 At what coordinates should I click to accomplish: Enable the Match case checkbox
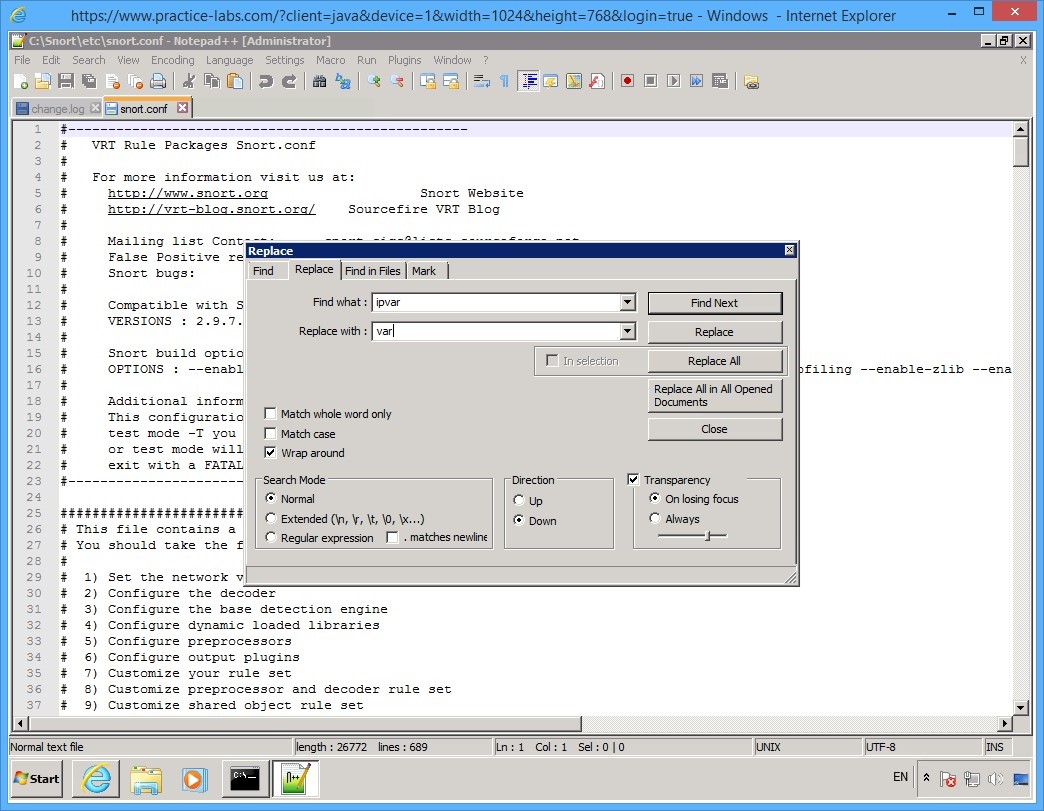point(270,434)
